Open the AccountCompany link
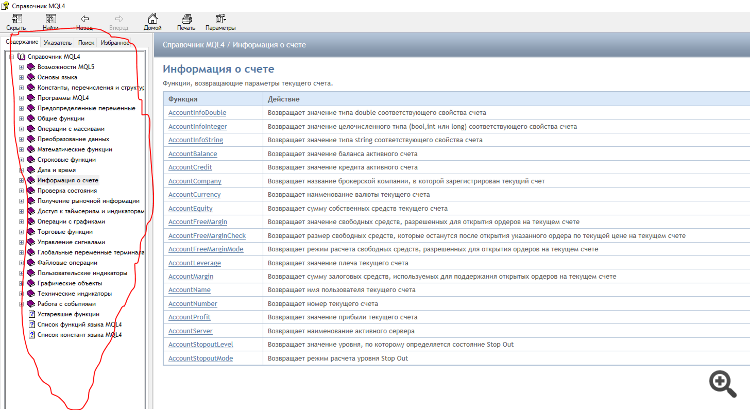750x410 pixels. (195, 181)
